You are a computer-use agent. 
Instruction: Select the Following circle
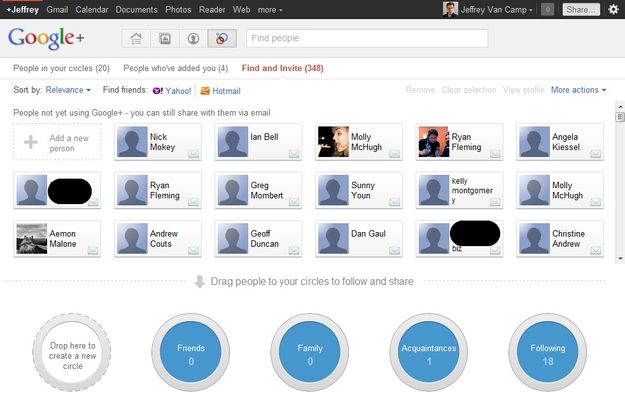point(548,352)
